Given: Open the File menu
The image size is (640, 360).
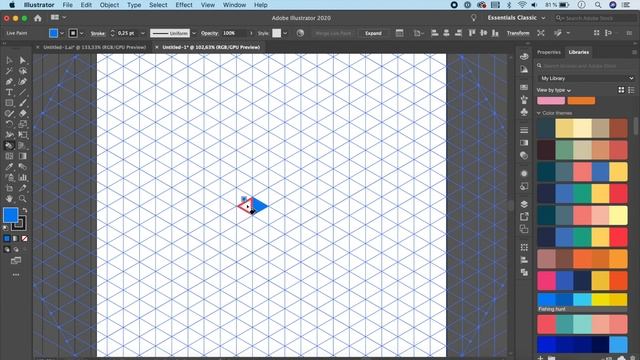Looking at the screenshot, I should [67, 5].
